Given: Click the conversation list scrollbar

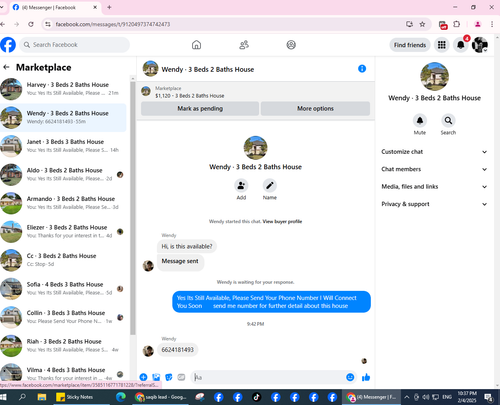Looking at the screenshot, I should coord(133,208).
